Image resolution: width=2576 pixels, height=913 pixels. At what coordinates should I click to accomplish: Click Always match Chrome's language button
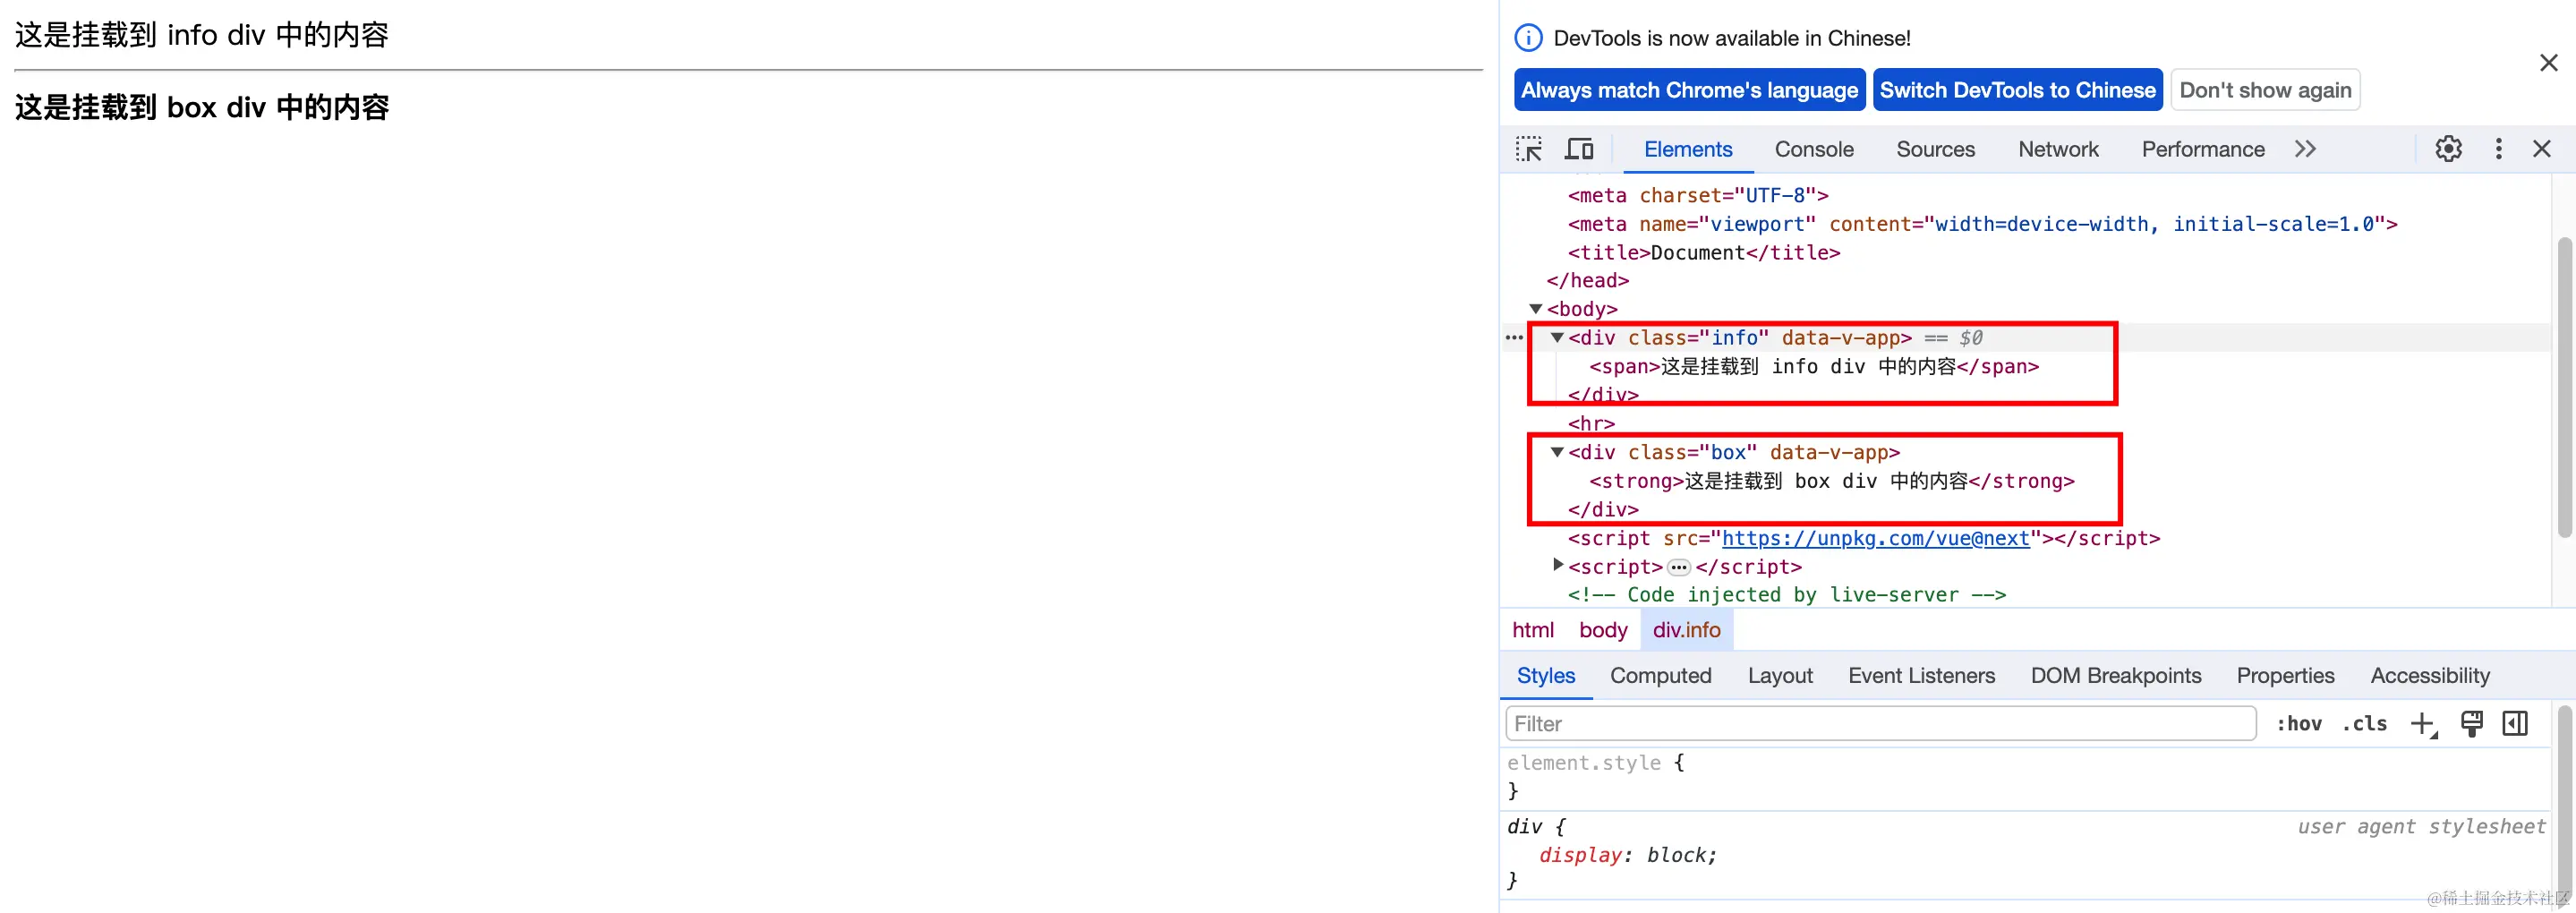click(1689, 90)
